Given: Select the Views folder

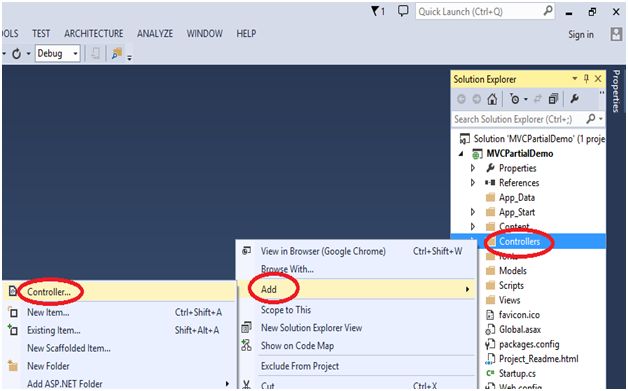Looking at the screenshot, I should (509, 300).
